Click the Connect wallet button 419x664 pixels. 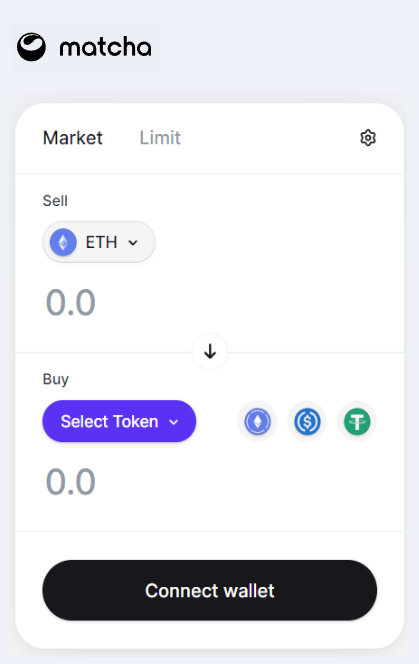210,590
